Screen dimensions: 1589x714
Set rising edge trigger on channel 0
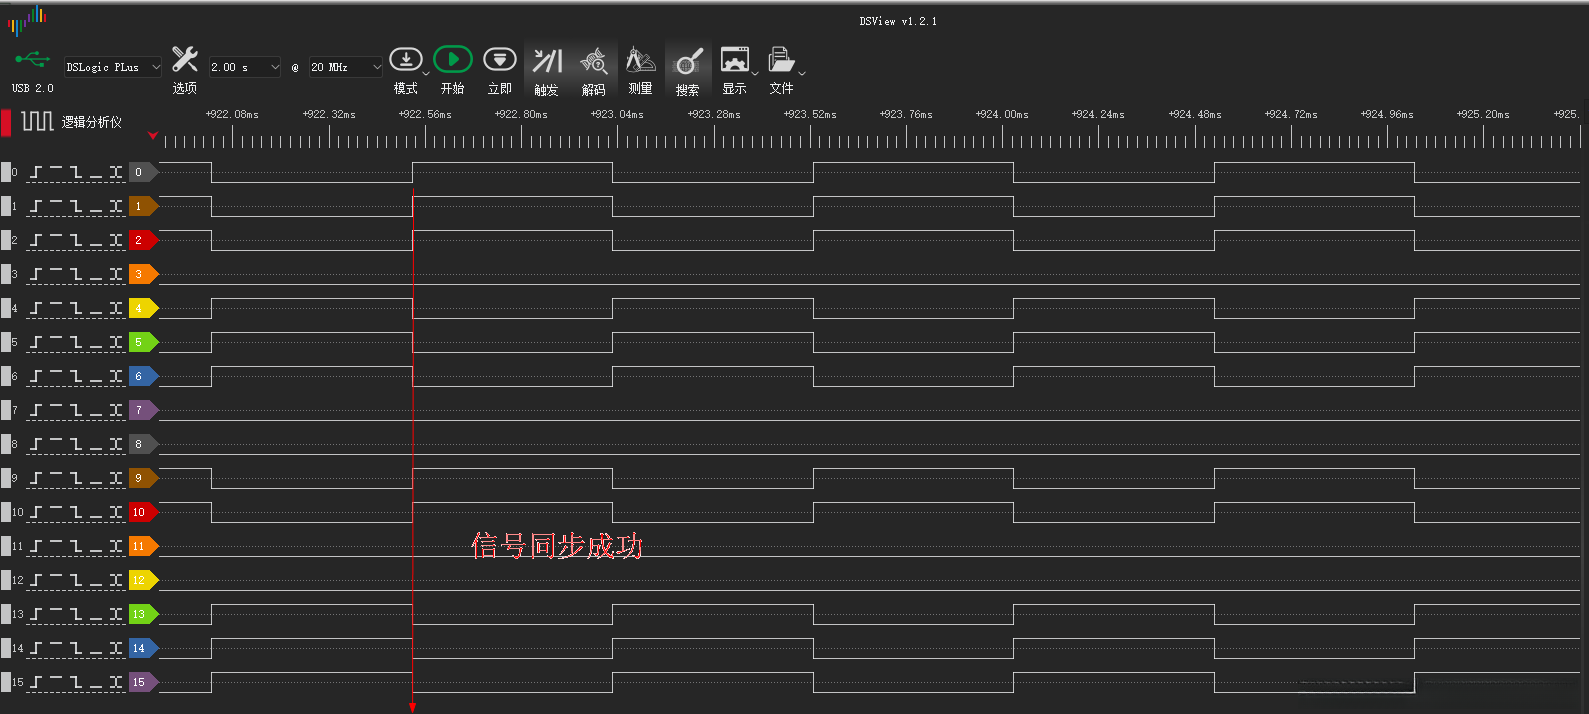point(37,172)
